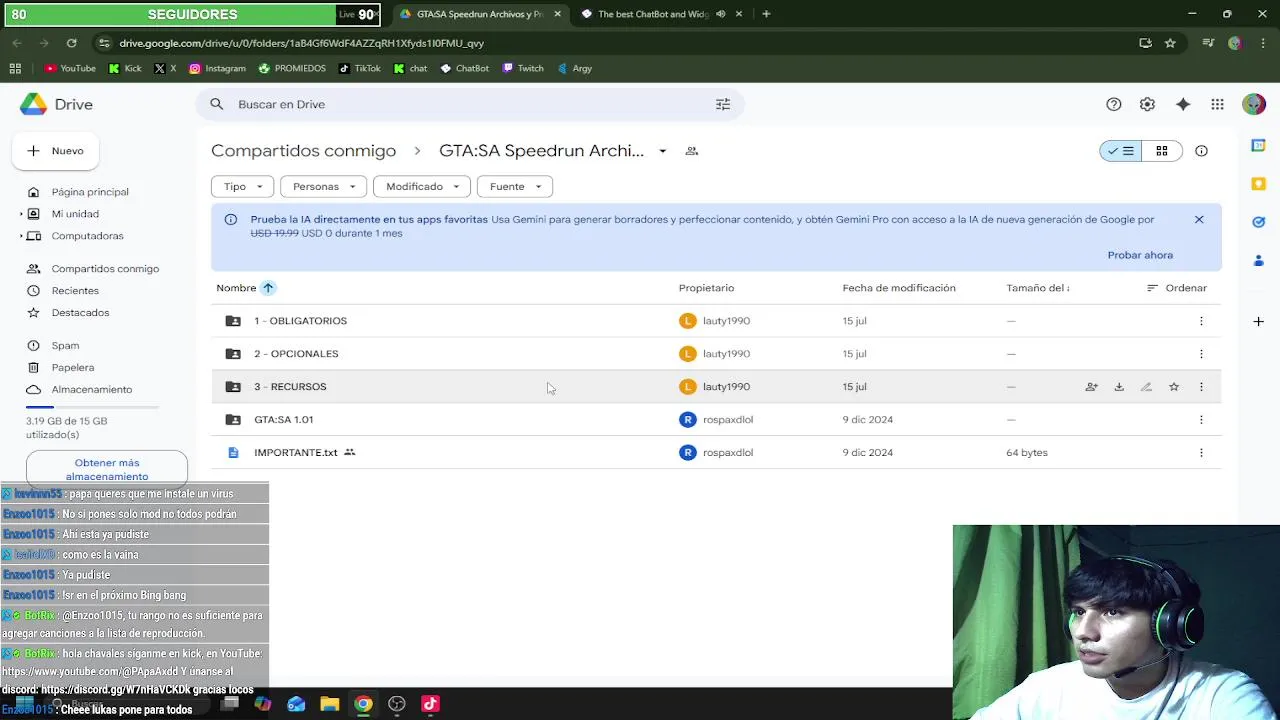This screenshot has width=1280, height=720.
Task: Open Google Tasks side panel icon
Action: coord(1258,222)
